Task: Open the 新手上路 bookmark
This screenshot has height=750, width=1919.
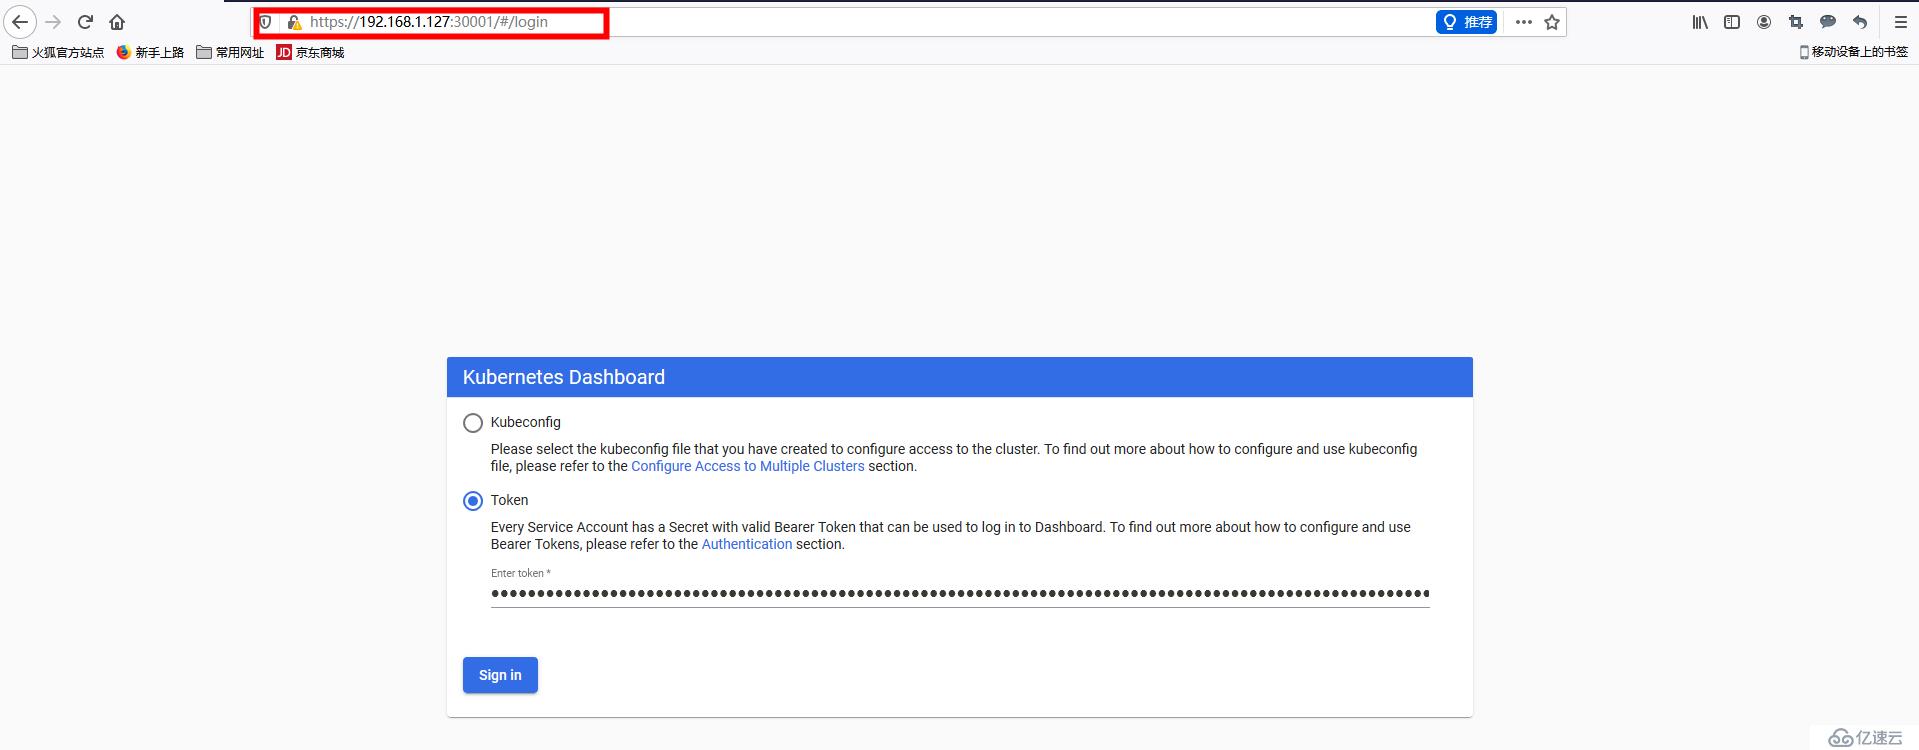Action: 150,52
